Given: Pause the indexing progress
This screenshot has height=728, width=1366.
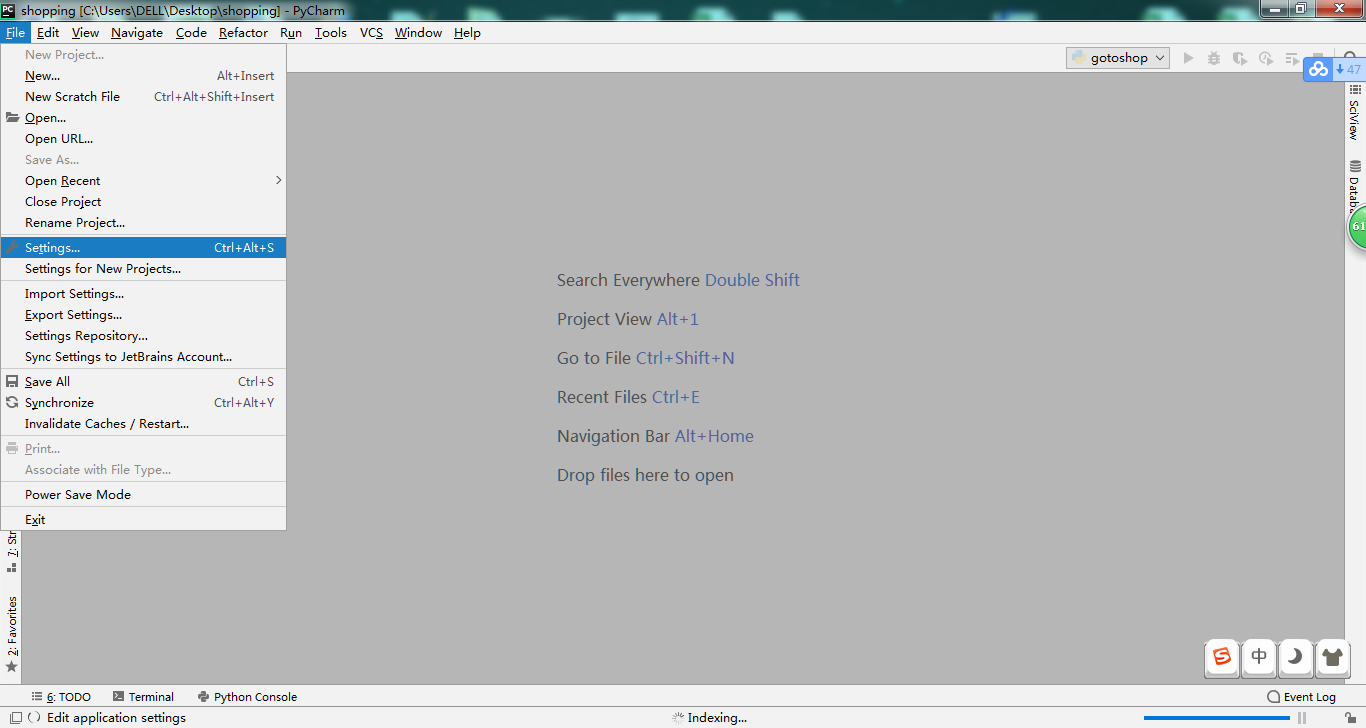Looking at the screenshot, I should [1302, 718].
